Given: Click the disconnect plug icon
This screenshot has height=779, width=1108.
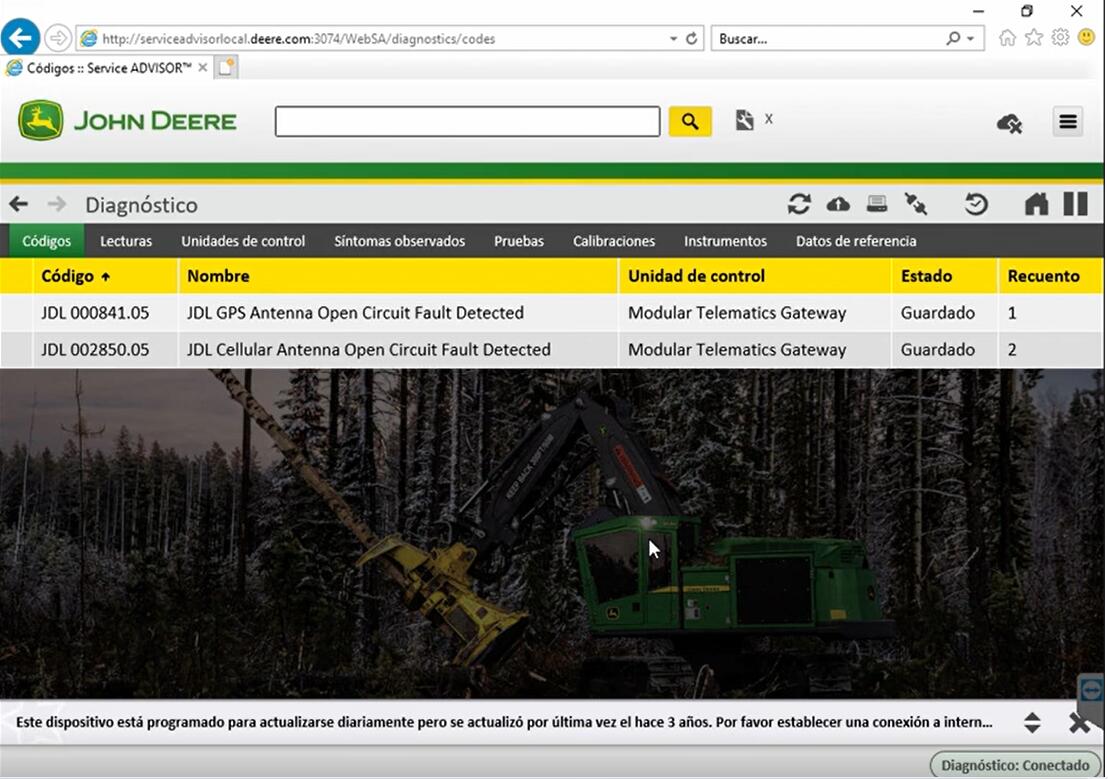Looking at the screenshot, I should [x=916, y=204].
